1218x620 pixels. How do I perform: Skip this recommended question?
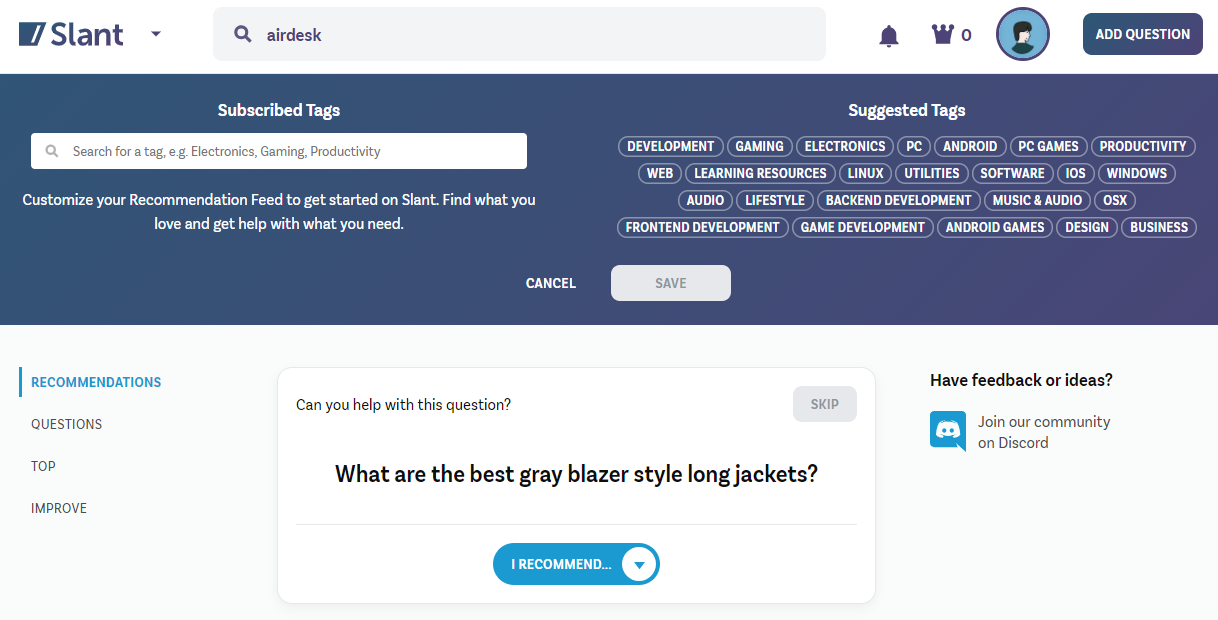point(824,404)
